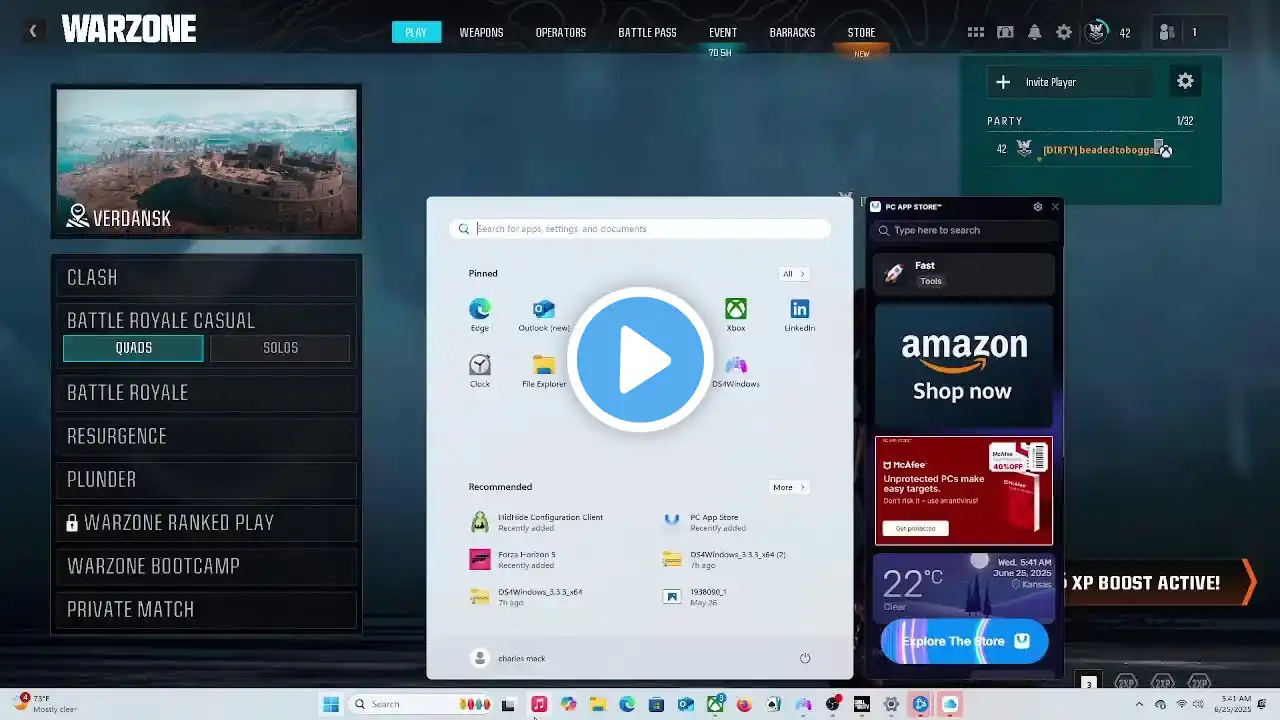
Task: Open PC App Store settings gear
Action: click(x=1037, y=207)
